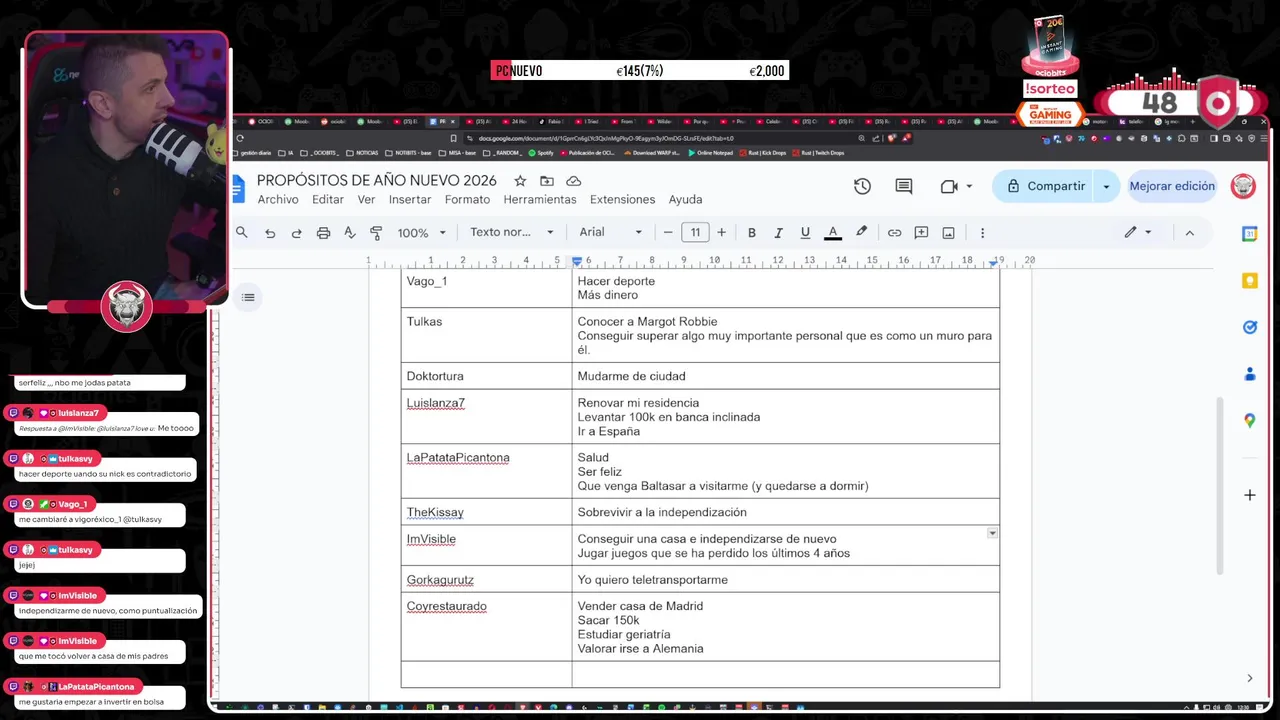Screen dimensions: 1280x720
Task: Run the spelling and grammar check icon
Action: [349, 233]
